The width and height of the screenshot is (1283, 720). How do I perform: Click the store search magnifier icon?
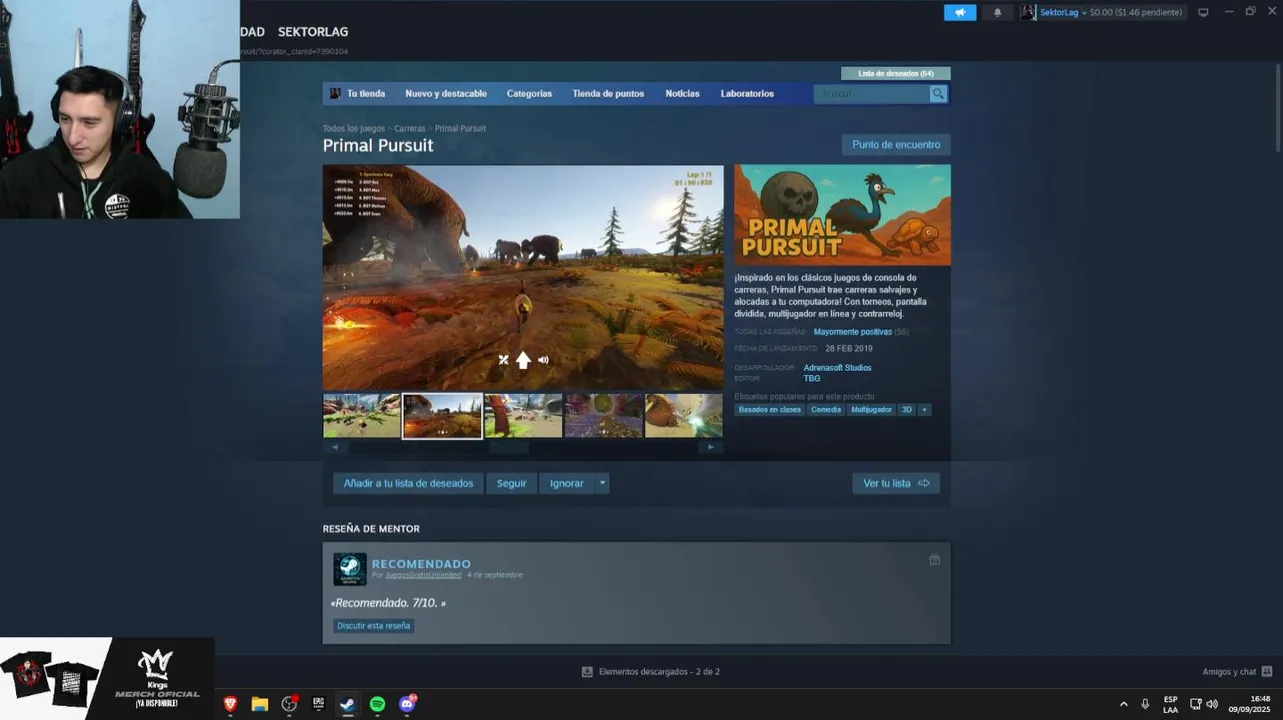coord(938,93)
